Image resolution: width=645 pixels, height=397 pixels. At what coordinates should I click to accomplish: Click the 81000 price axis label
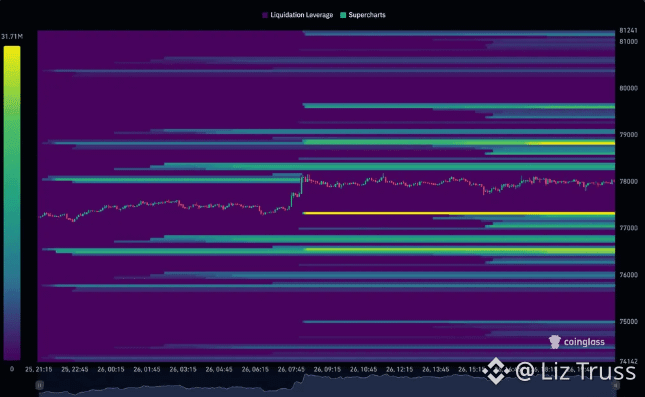tap(628, 42)
